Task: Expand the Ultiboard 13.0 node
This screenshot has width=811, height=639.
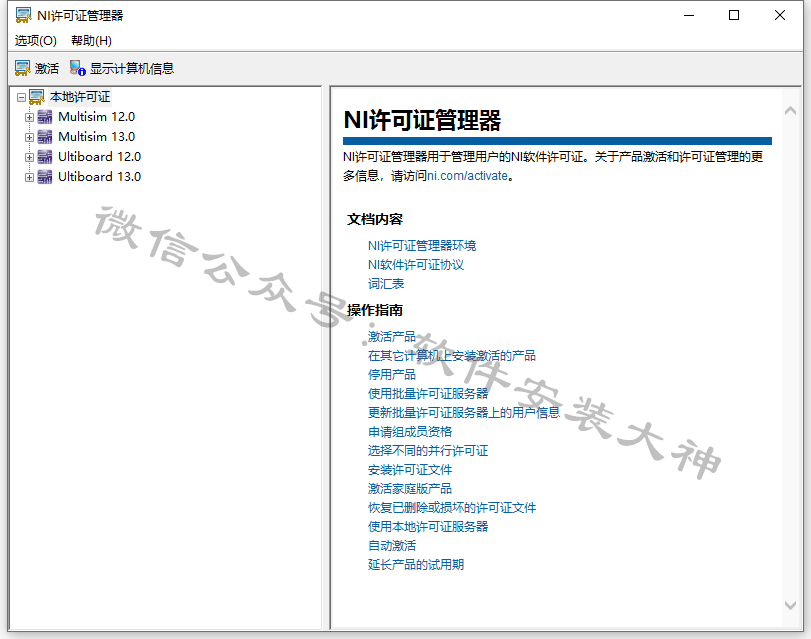Action: [x=29, y=177]
